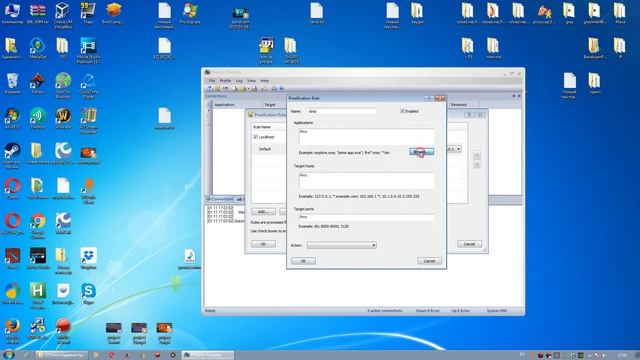640x360 pixels.
Task: Open the Log menu in Proxifier
Action: tap(239, 81)
